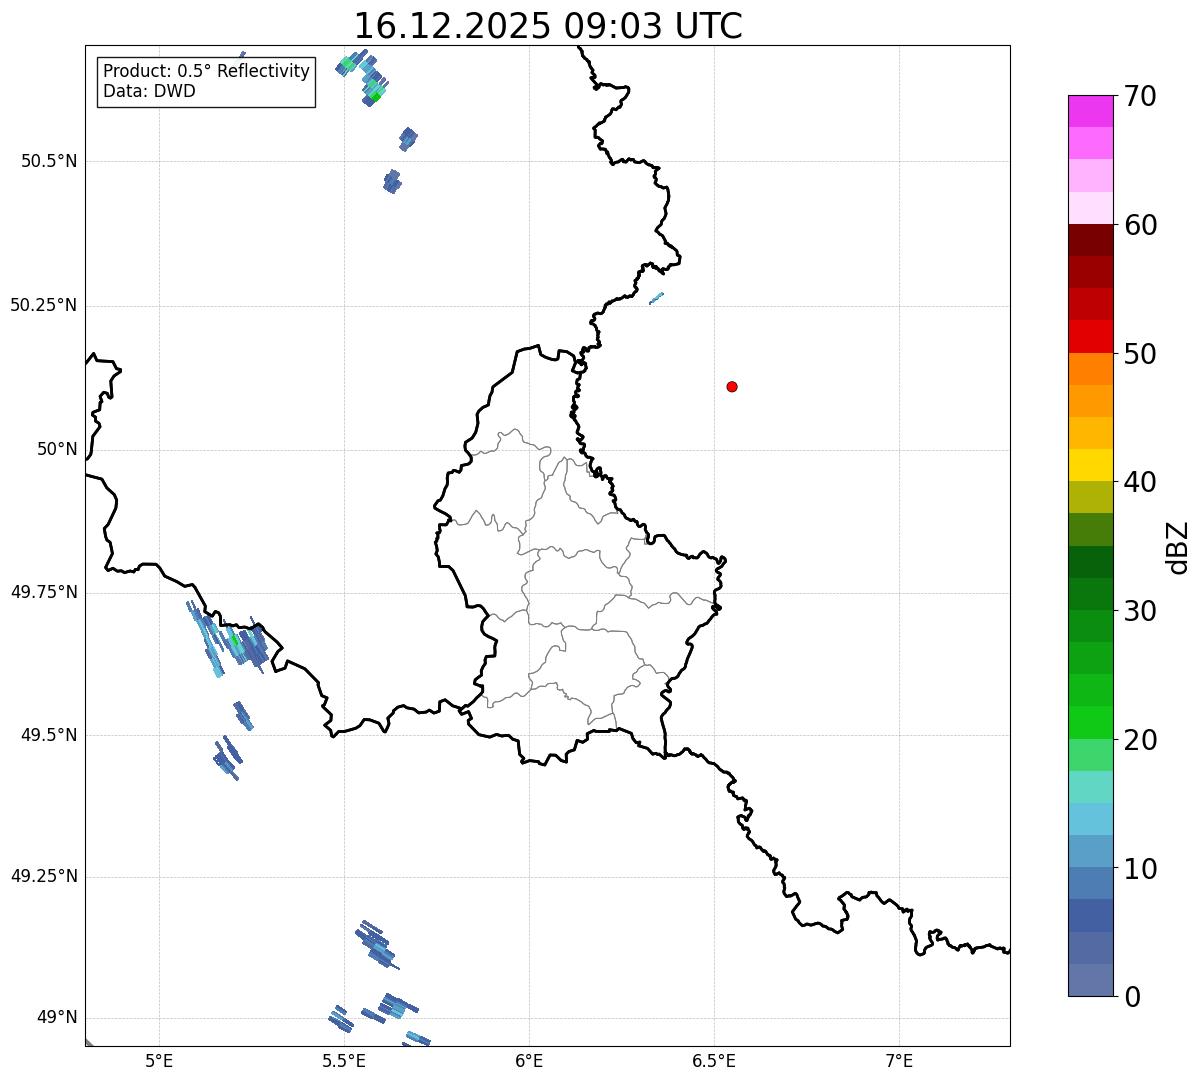1202x1081 pixels.
Task: Click the '49°N' latitude label
Action: [57, 1018]
